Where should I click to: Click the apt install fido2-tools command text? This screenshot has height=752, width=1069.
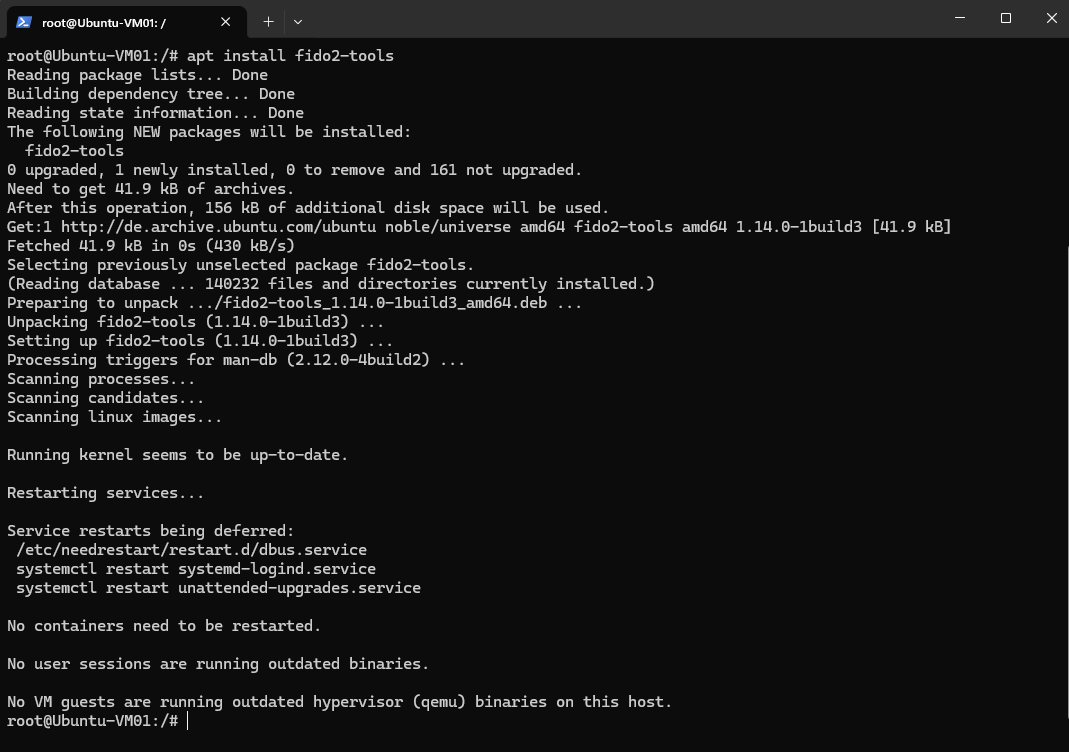(x=290, y=56)
